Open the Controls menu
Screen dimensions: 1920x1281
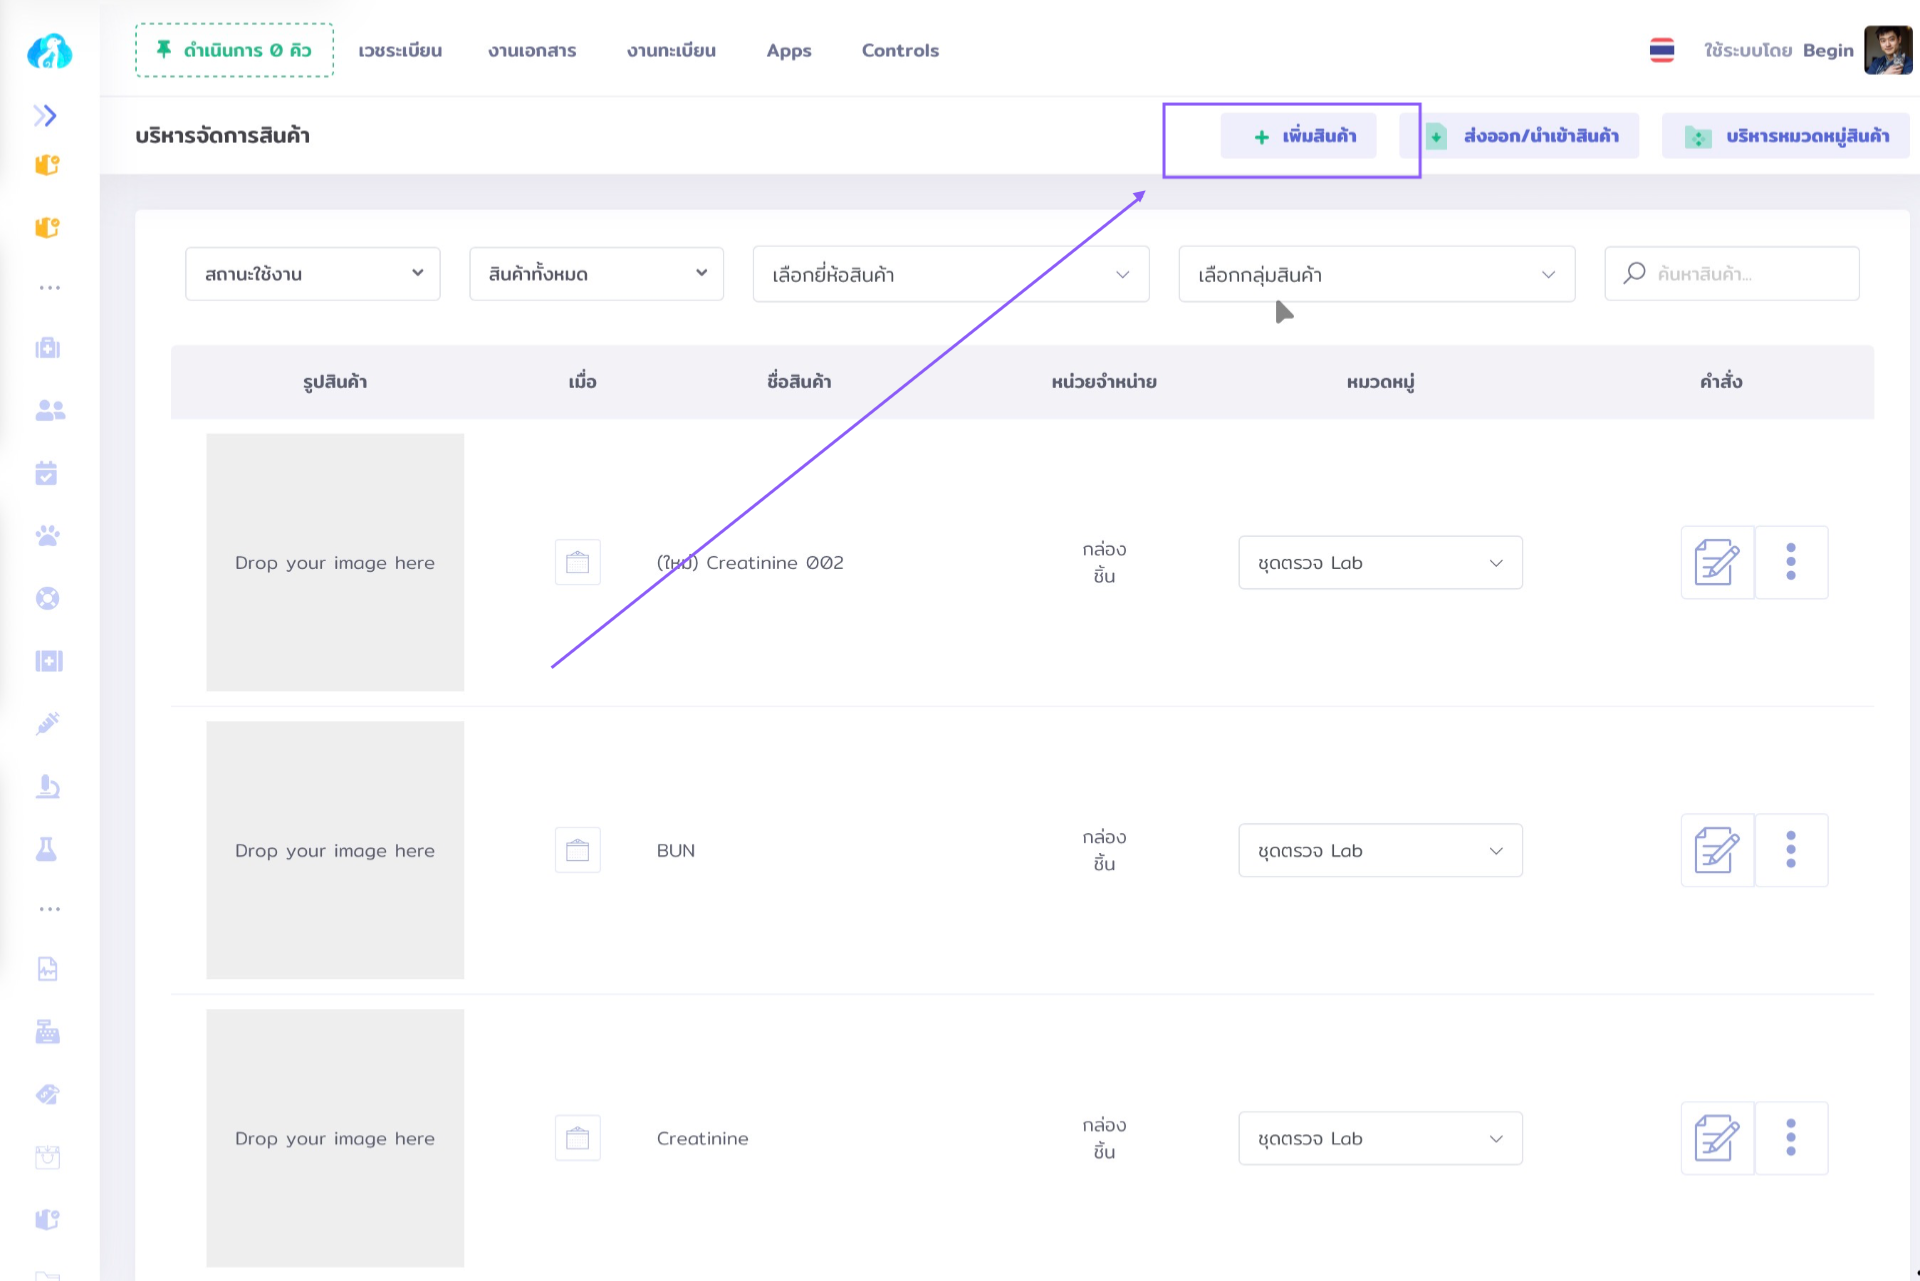pos(900,50)
